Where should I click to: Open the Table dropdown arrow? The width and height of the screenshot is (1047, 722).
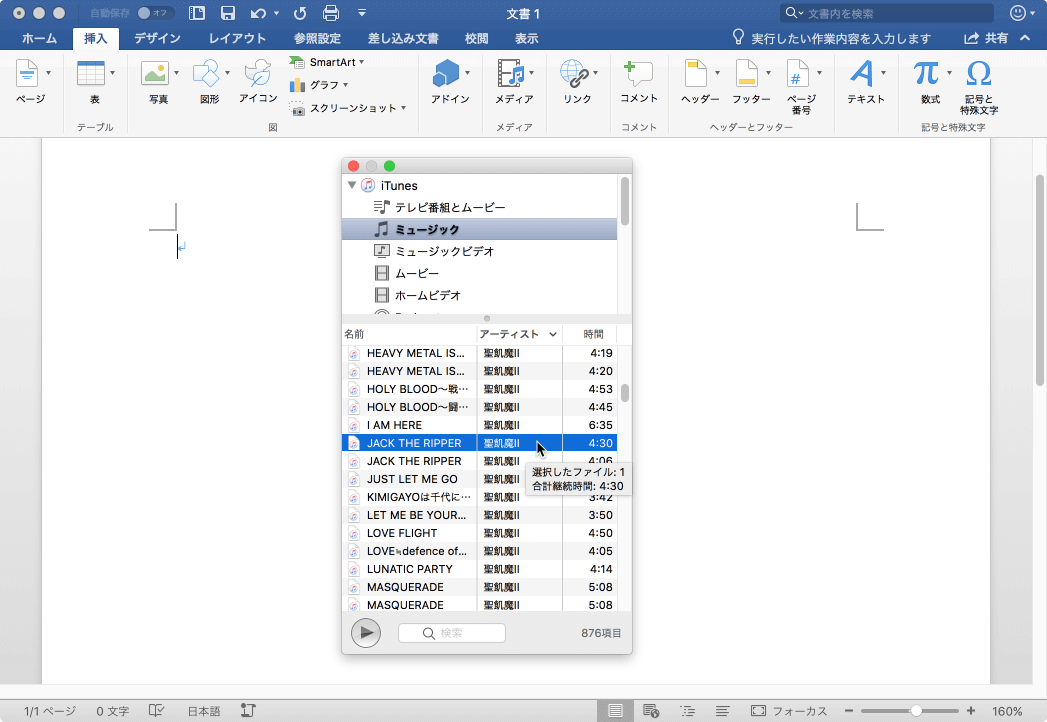pyautogui.click(x=112, y=73)
